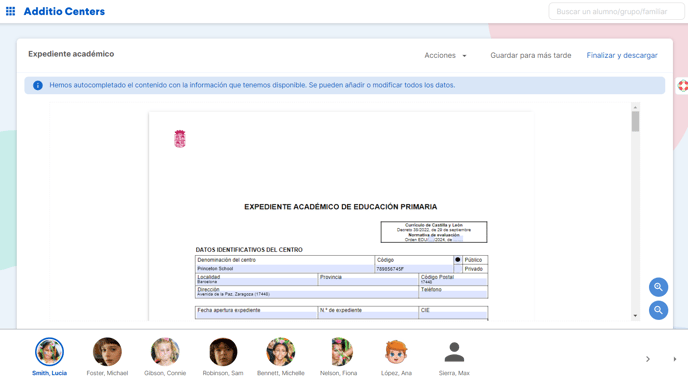Click Finalizar y descargar
The height and width of the screenshot is (382, 688).
[622, 55]
